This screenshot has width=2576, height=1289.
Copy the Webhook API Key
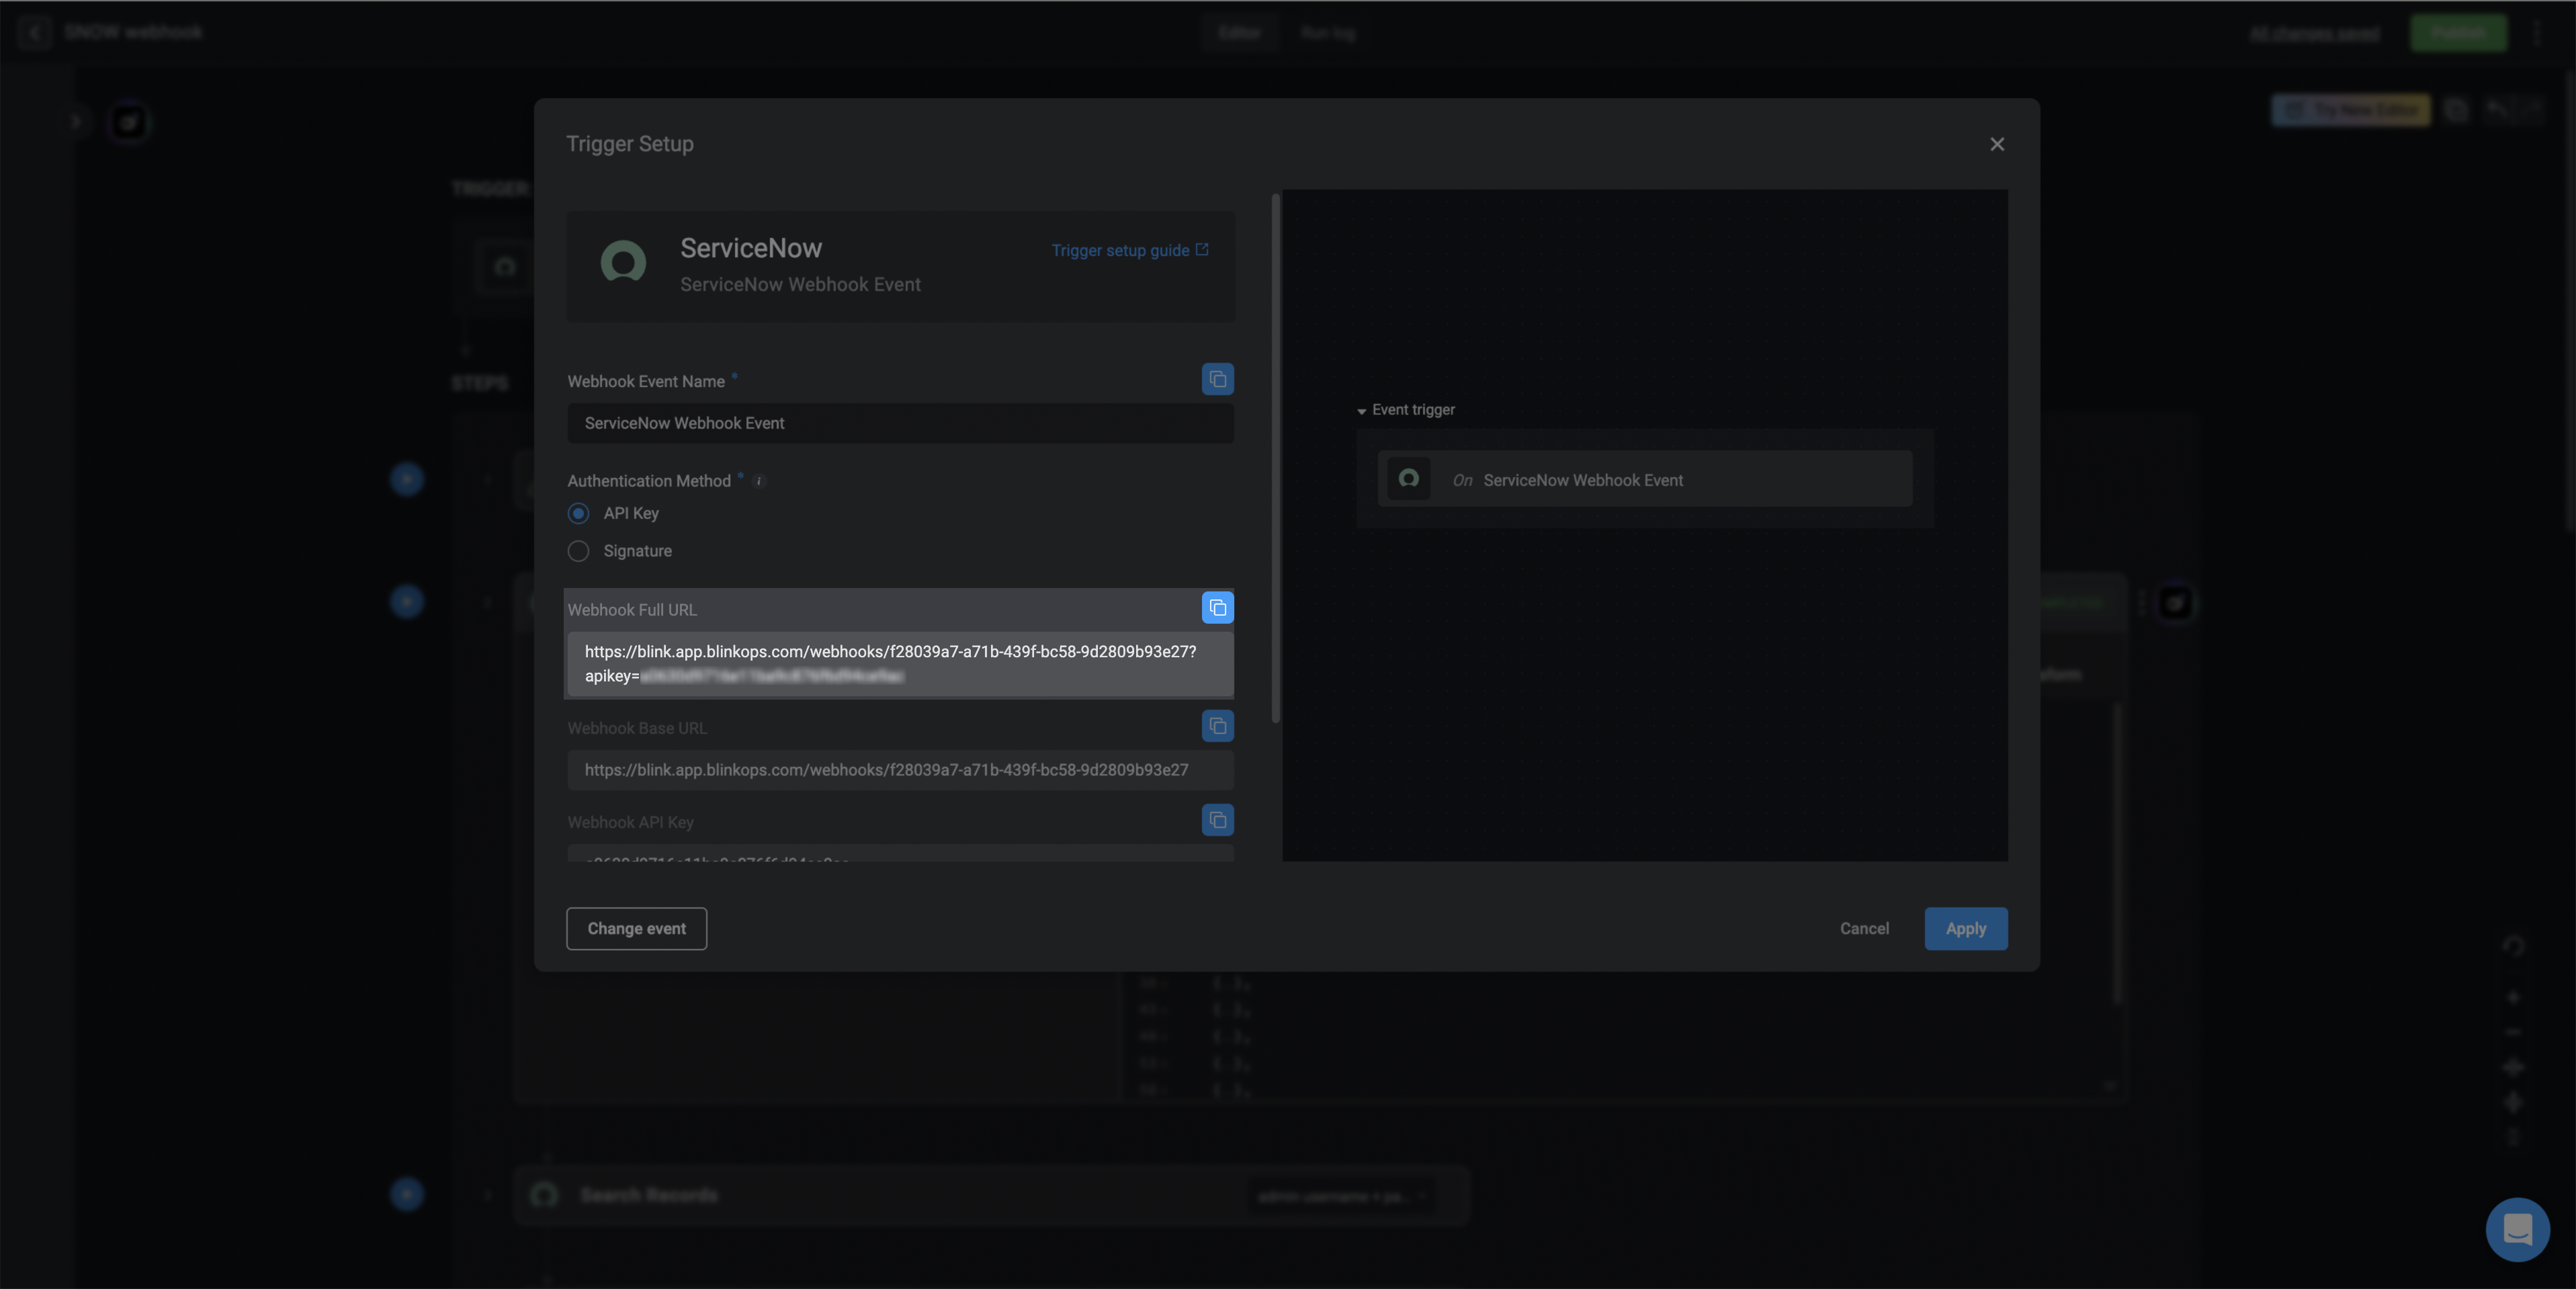coord(1217,820)
